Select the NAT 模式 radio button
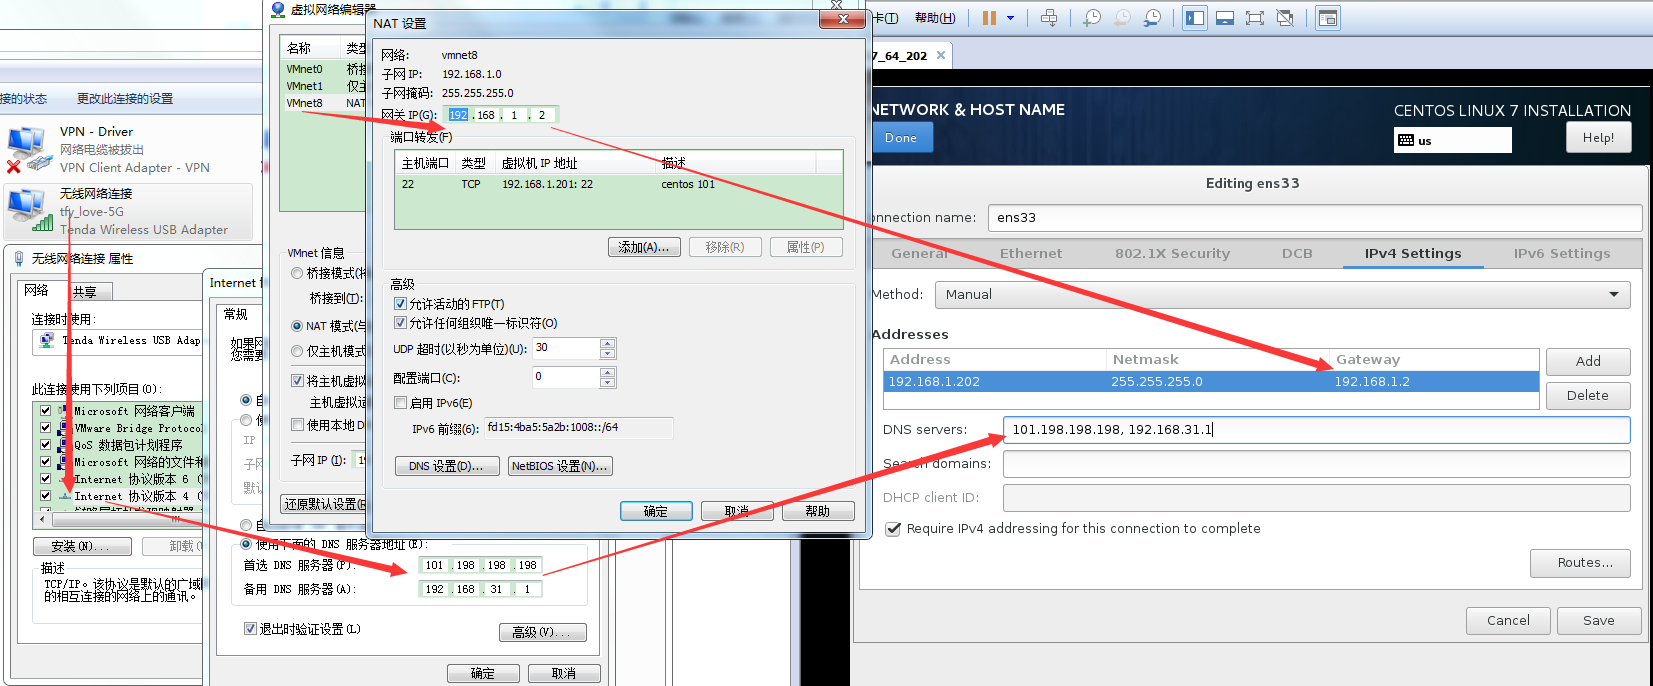Viewport: 1653px width, 686px height. click(x=297, y=326)
